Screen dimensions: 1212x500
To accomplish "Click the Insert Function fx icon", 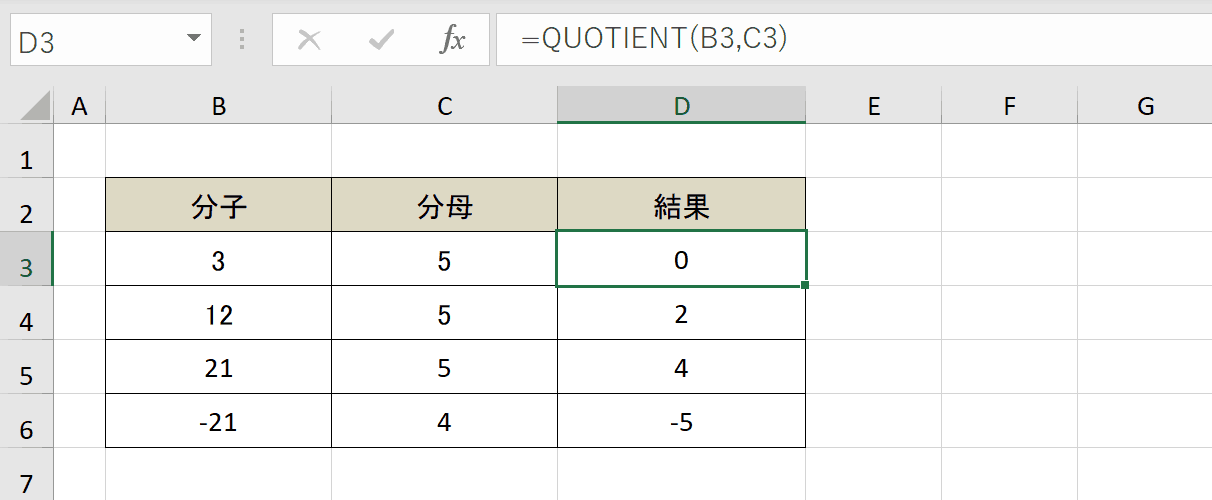I will click(453, 40).
